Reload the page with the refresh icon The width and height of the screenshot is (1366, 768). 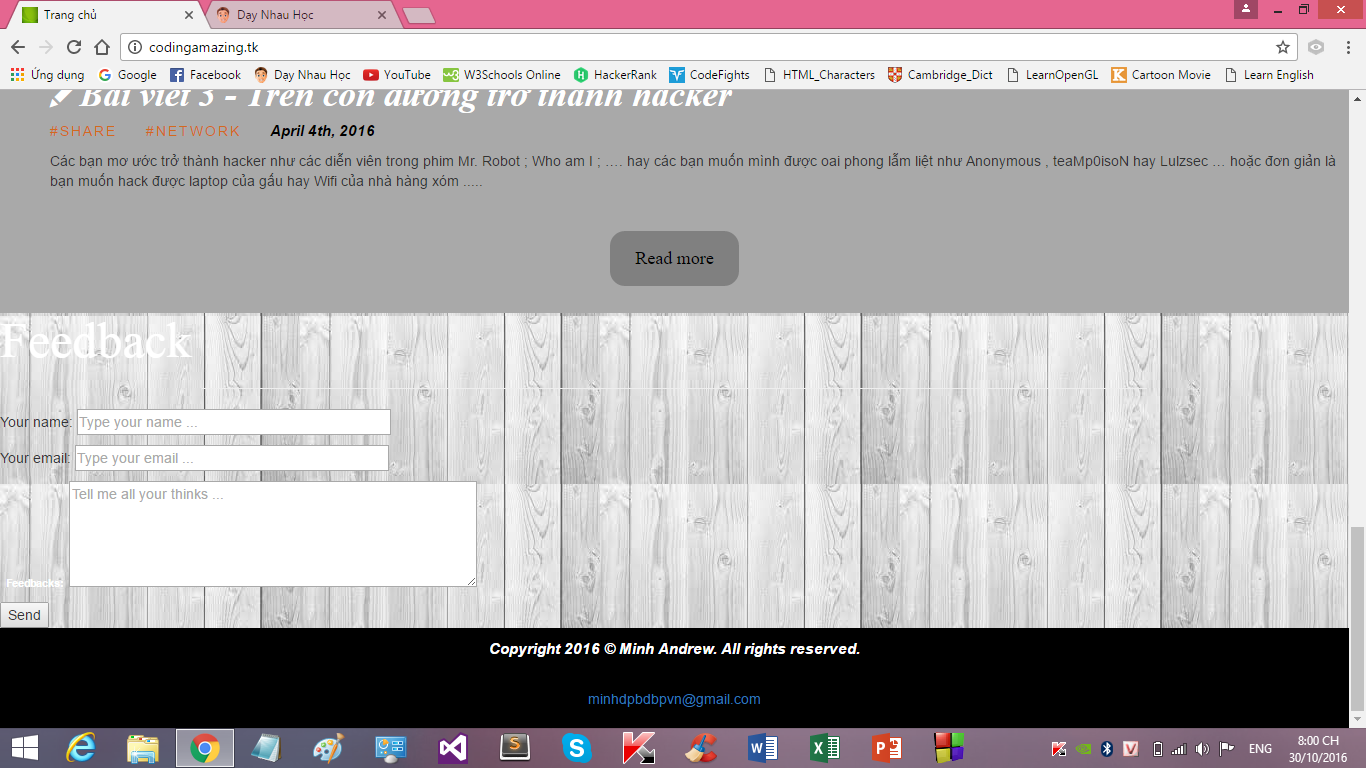point(74,47)
